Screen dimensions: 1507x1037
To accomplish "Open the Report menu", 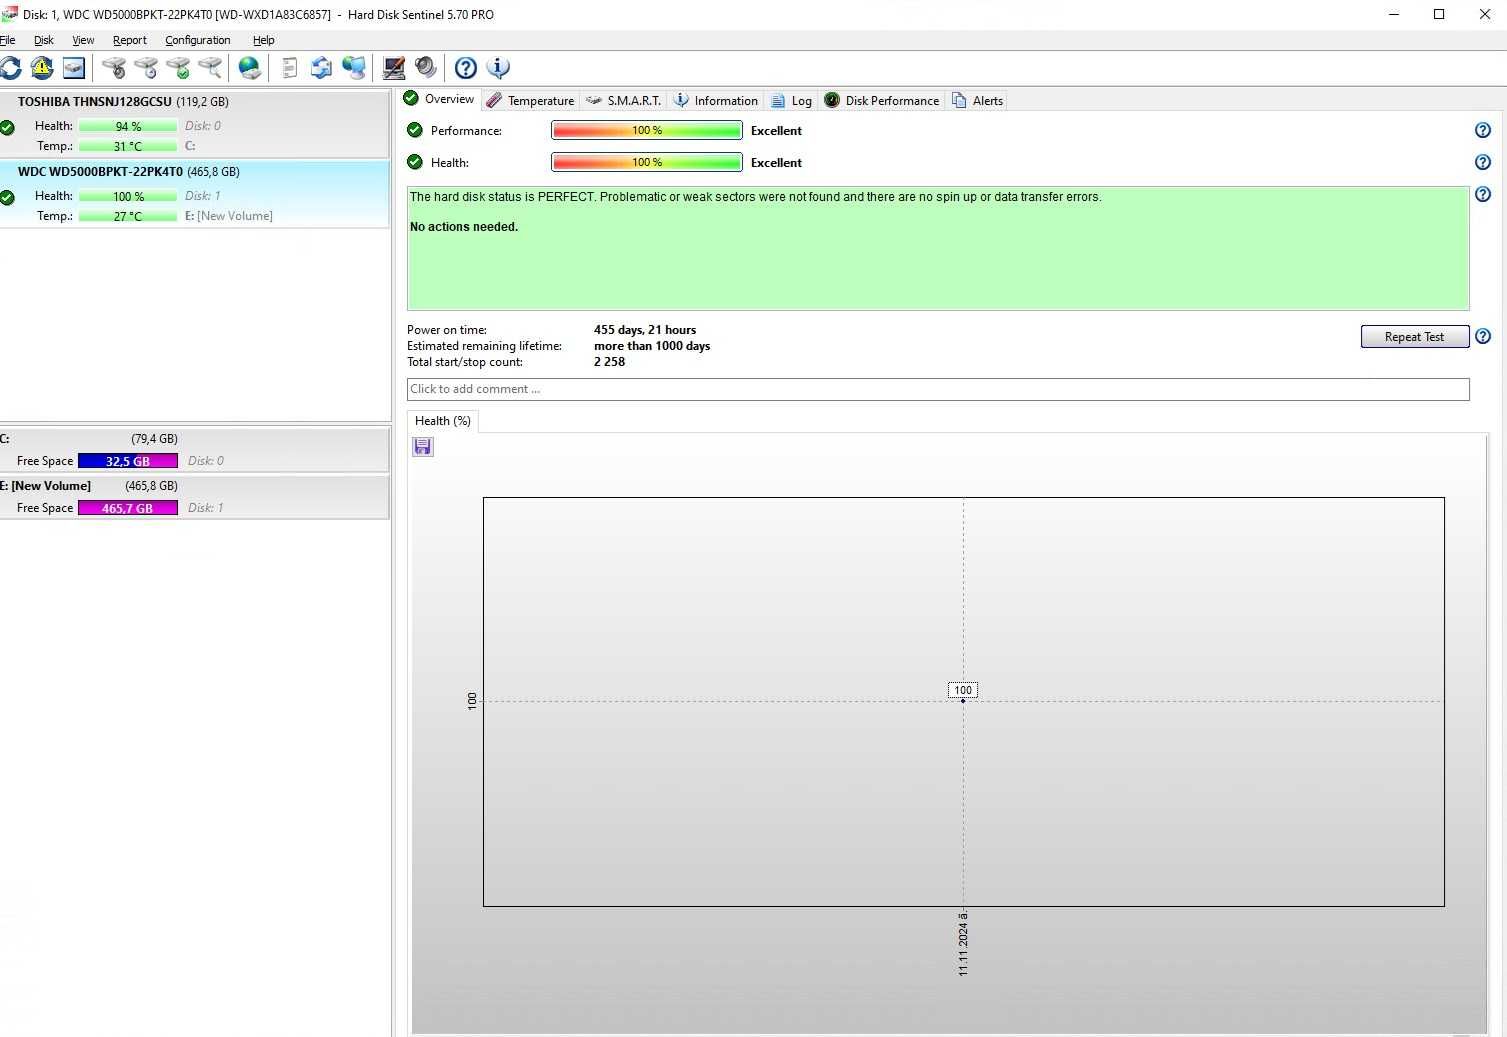I will [130, 40].
